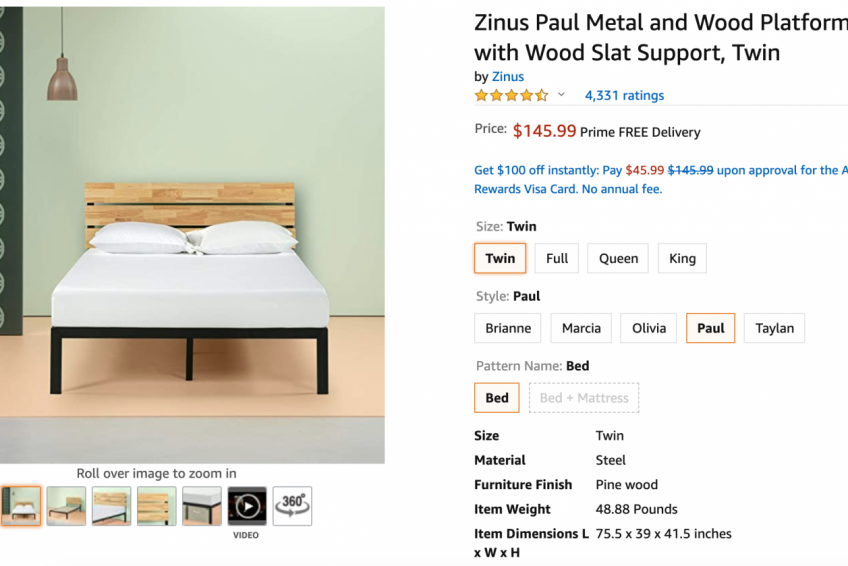
Task: View the wood slat detail thumbnail
Action: (x=157, y=506)
